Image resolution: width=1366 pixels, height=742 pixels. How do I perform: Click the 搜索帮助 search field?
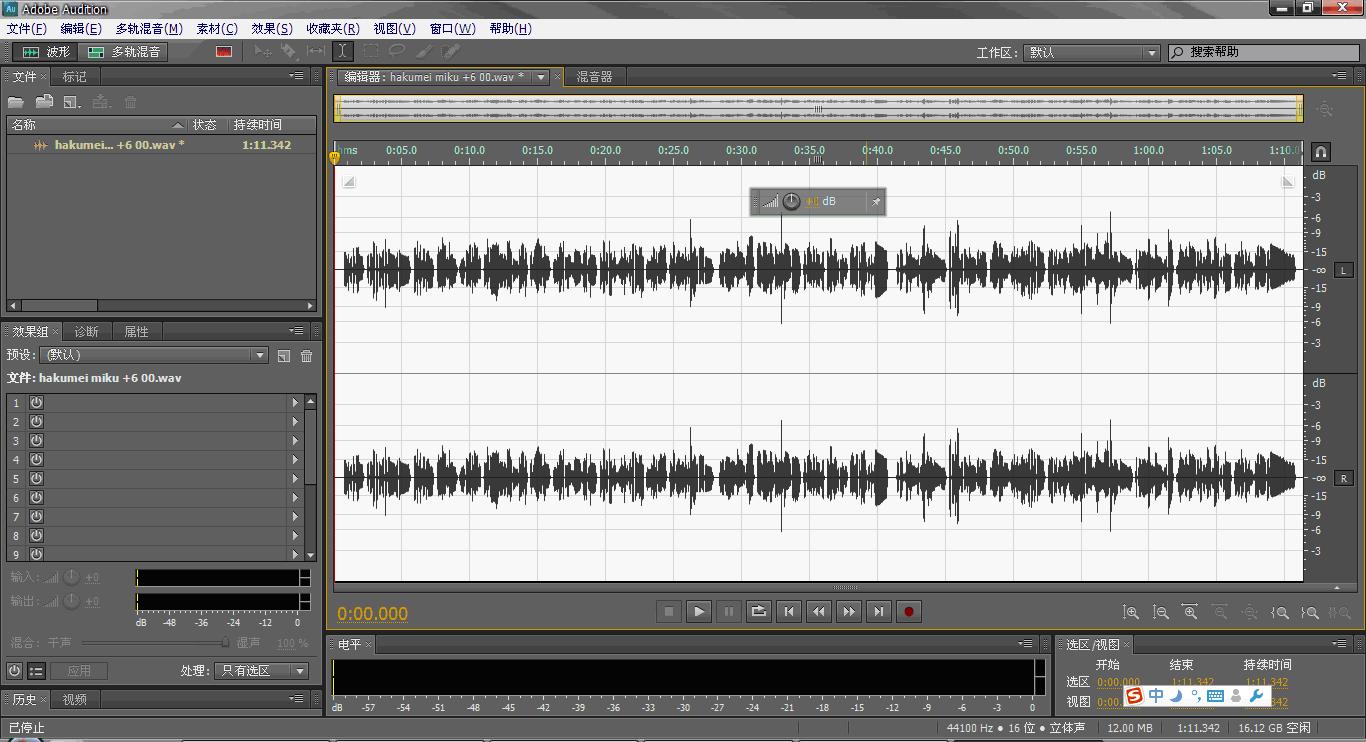tap(1267, 52)
